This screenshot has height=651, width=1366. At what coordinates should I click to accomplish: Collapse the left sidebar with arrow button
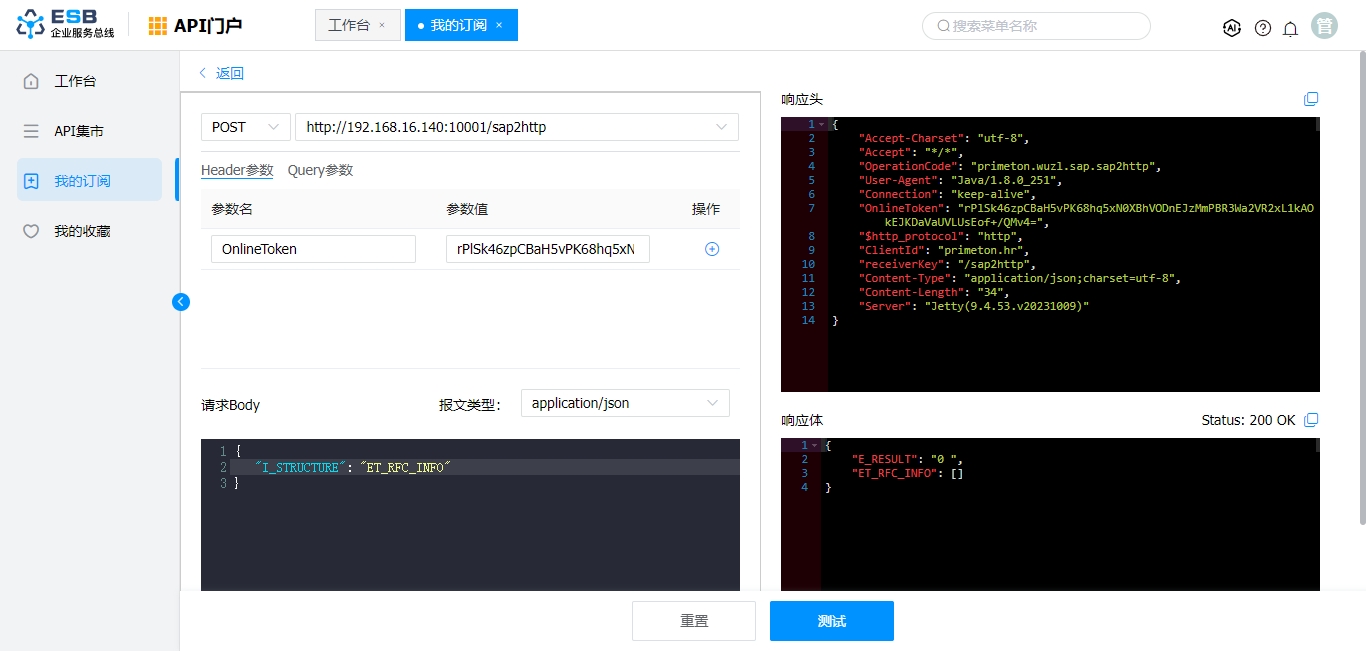coord(181,301)
